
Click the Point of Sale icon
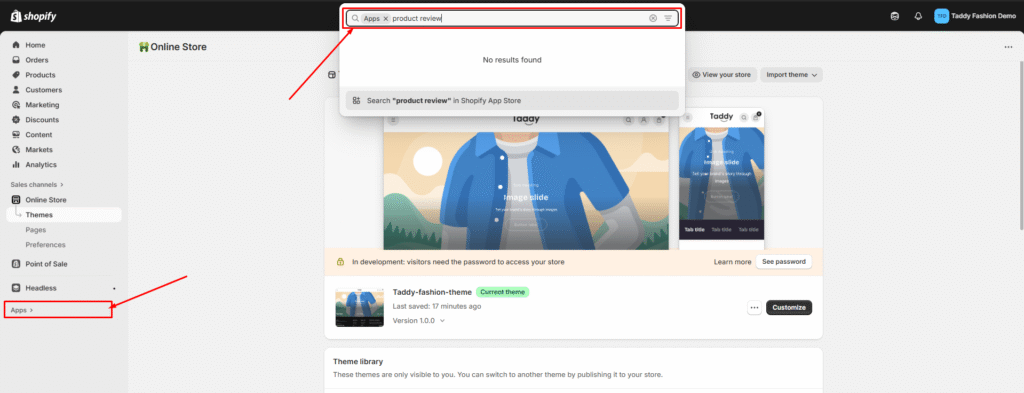pos(16,264)
